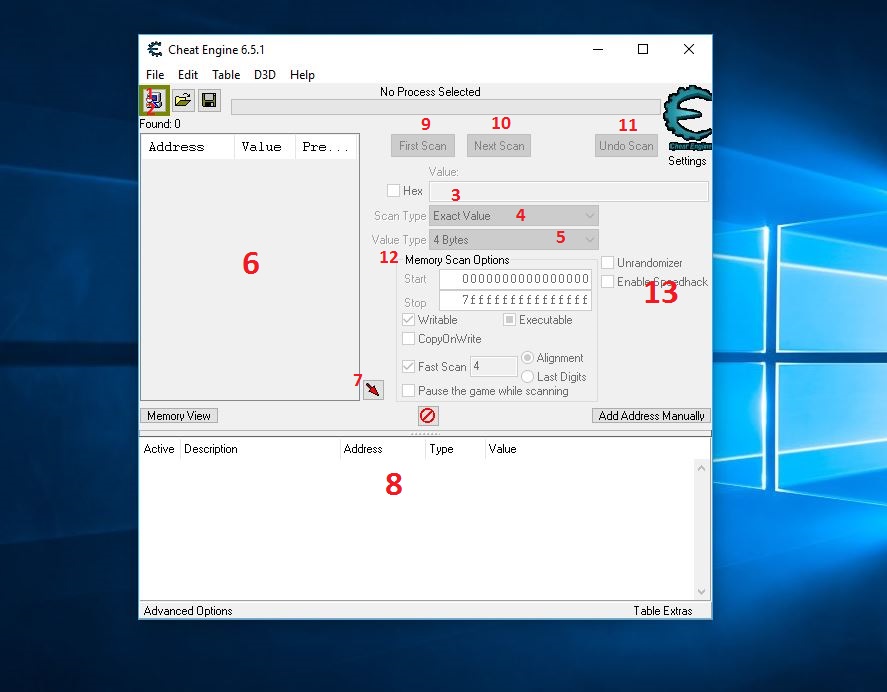This screenshot has height=692, width=887.
Task: Click the Start address field
Action: tap(515, 279)
